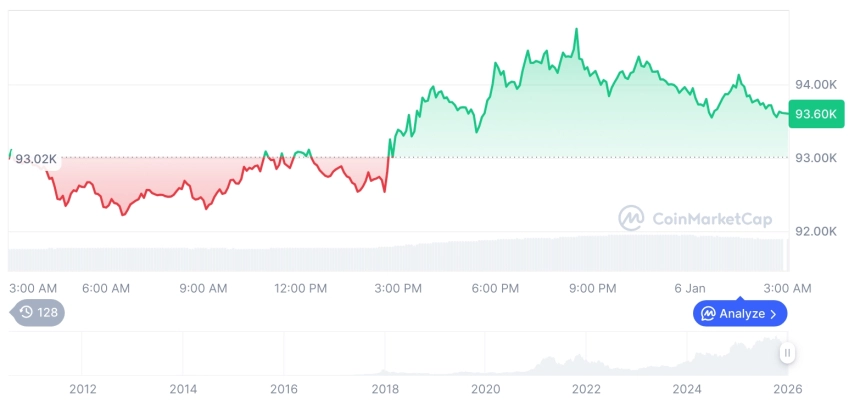
Task: Click the 92.00K price axis label
Action: click(815, 231)
